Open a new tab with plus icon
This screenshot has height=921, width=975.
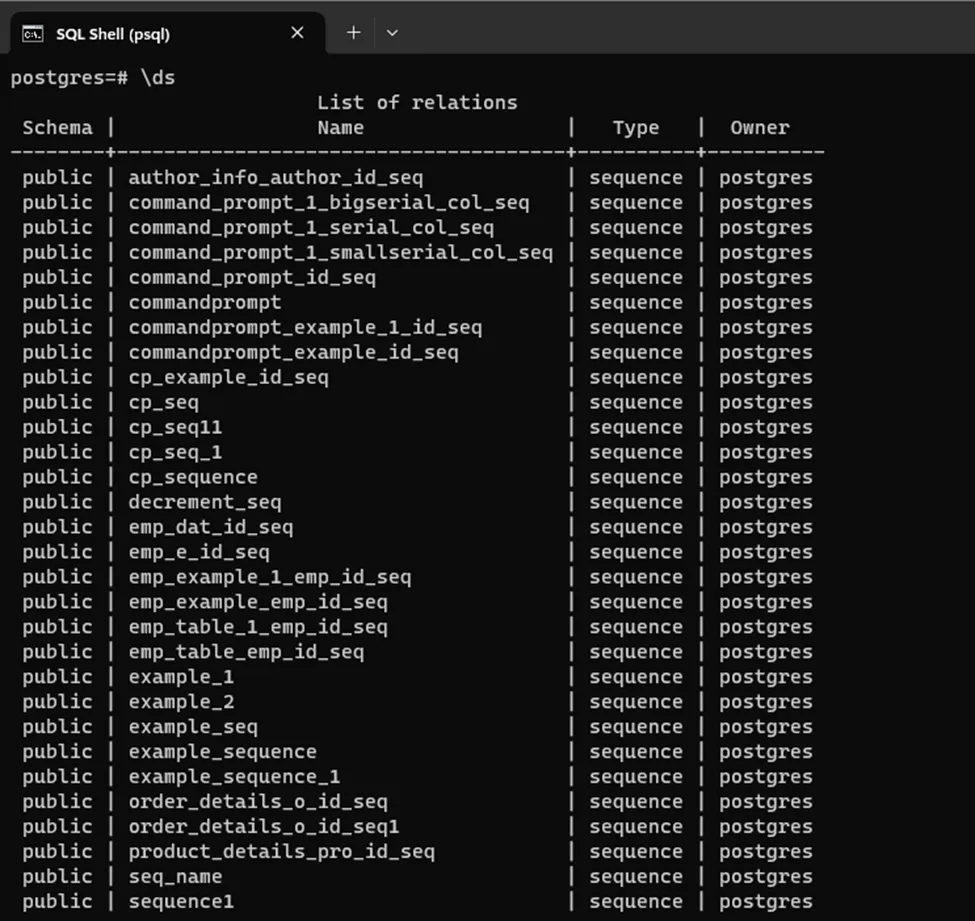(353, 33)
